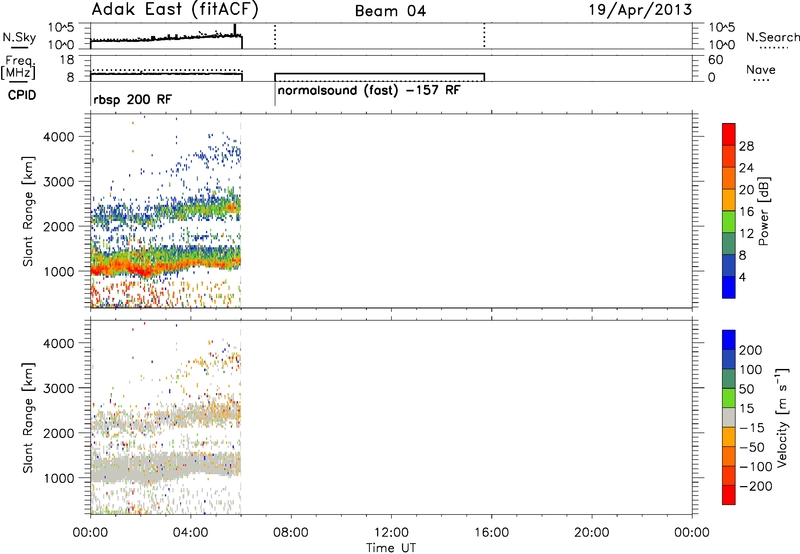This screenshot has height=554, width=800.
Task: Click the '28' power colorbar value
Action: click(x=746, y=146)
